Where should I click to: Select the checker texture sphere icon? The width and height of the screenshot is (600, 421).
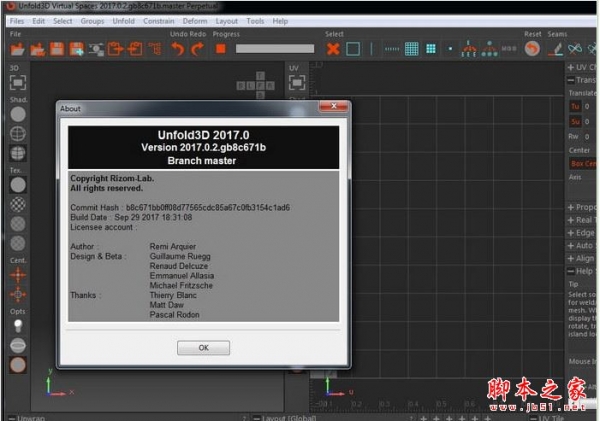tap(18, 204)
